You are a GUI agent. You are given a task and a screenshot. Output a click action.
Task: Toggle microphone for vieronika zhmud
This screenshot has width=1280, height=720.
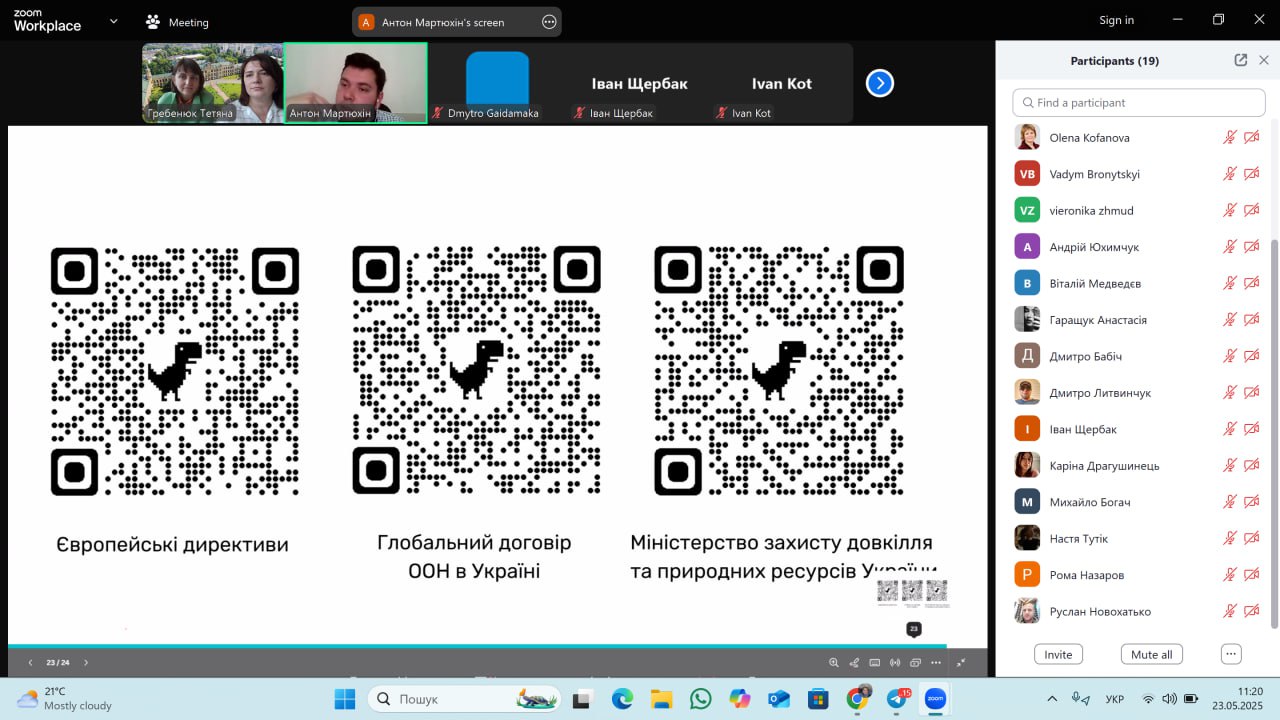pyautogui.click(x=1230, y=210)
